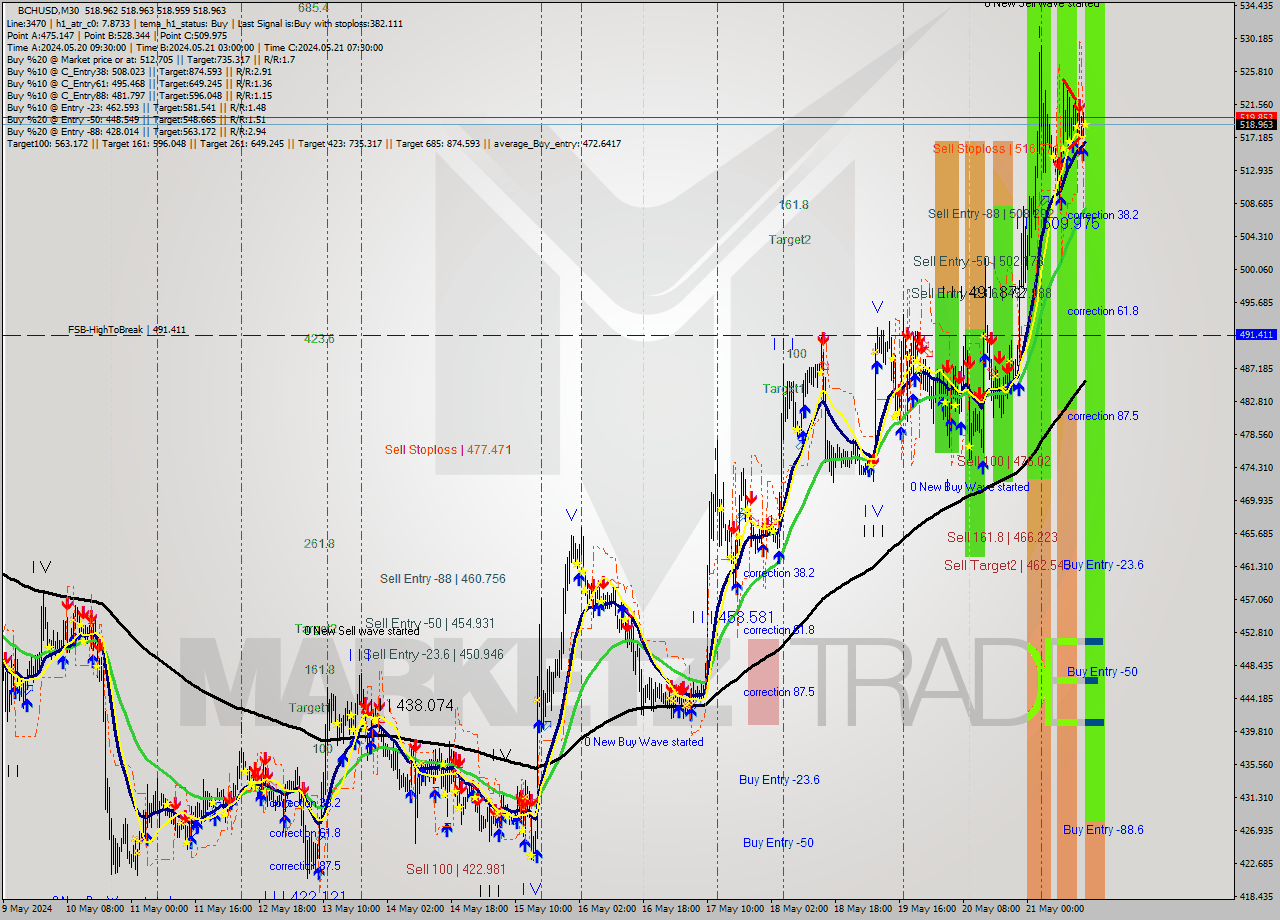Select the 487.185 price axis value

tap(1256, 369)
